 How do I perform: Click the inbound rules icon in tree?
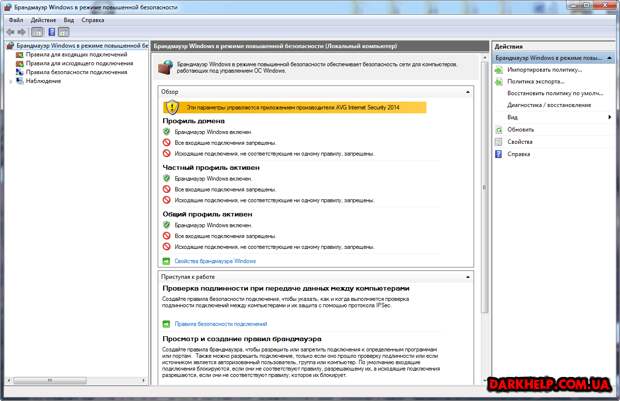(19, 55)
